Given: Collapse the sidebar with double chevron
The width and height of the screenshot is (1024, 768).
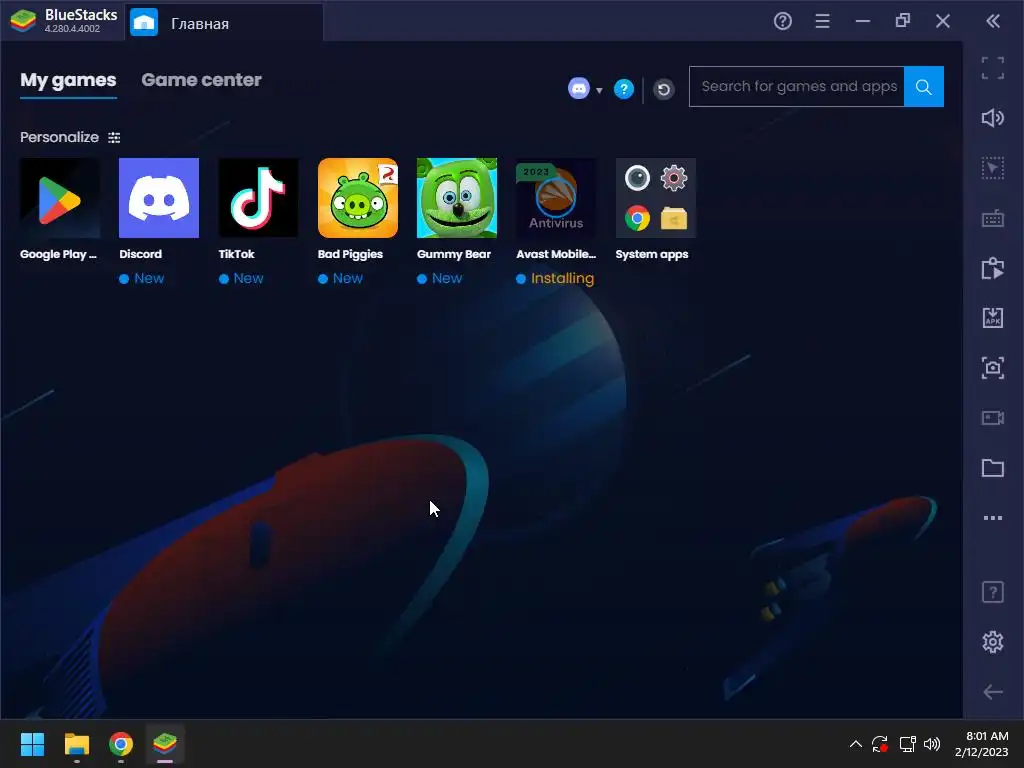Looking at the screenshot, I should (x=993, y=21).
